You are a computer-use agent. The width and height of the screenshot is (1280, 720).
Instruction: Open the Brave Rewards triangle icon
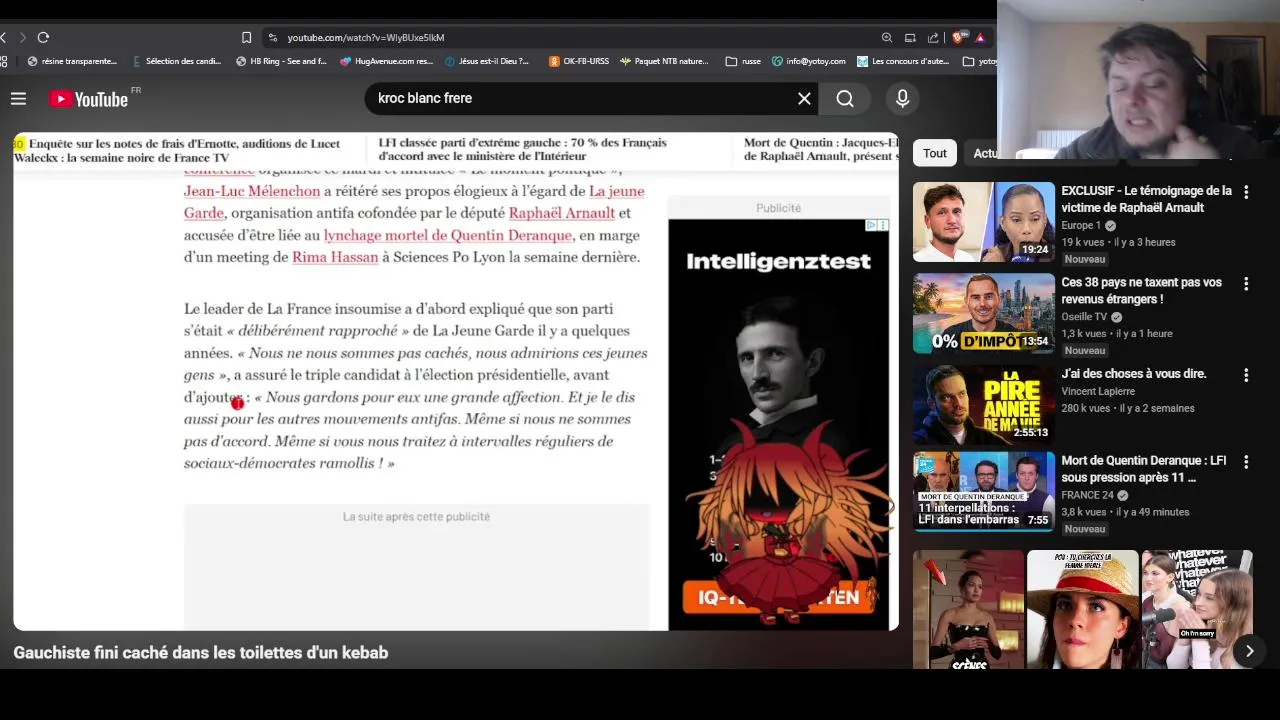(x=980, y=37)
